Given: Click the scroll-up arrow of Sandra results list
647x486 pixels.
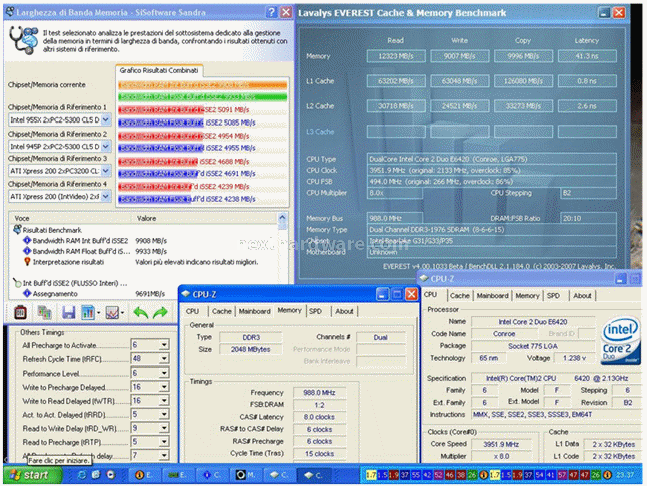Looking at the screenshot, I should (282, 217).
